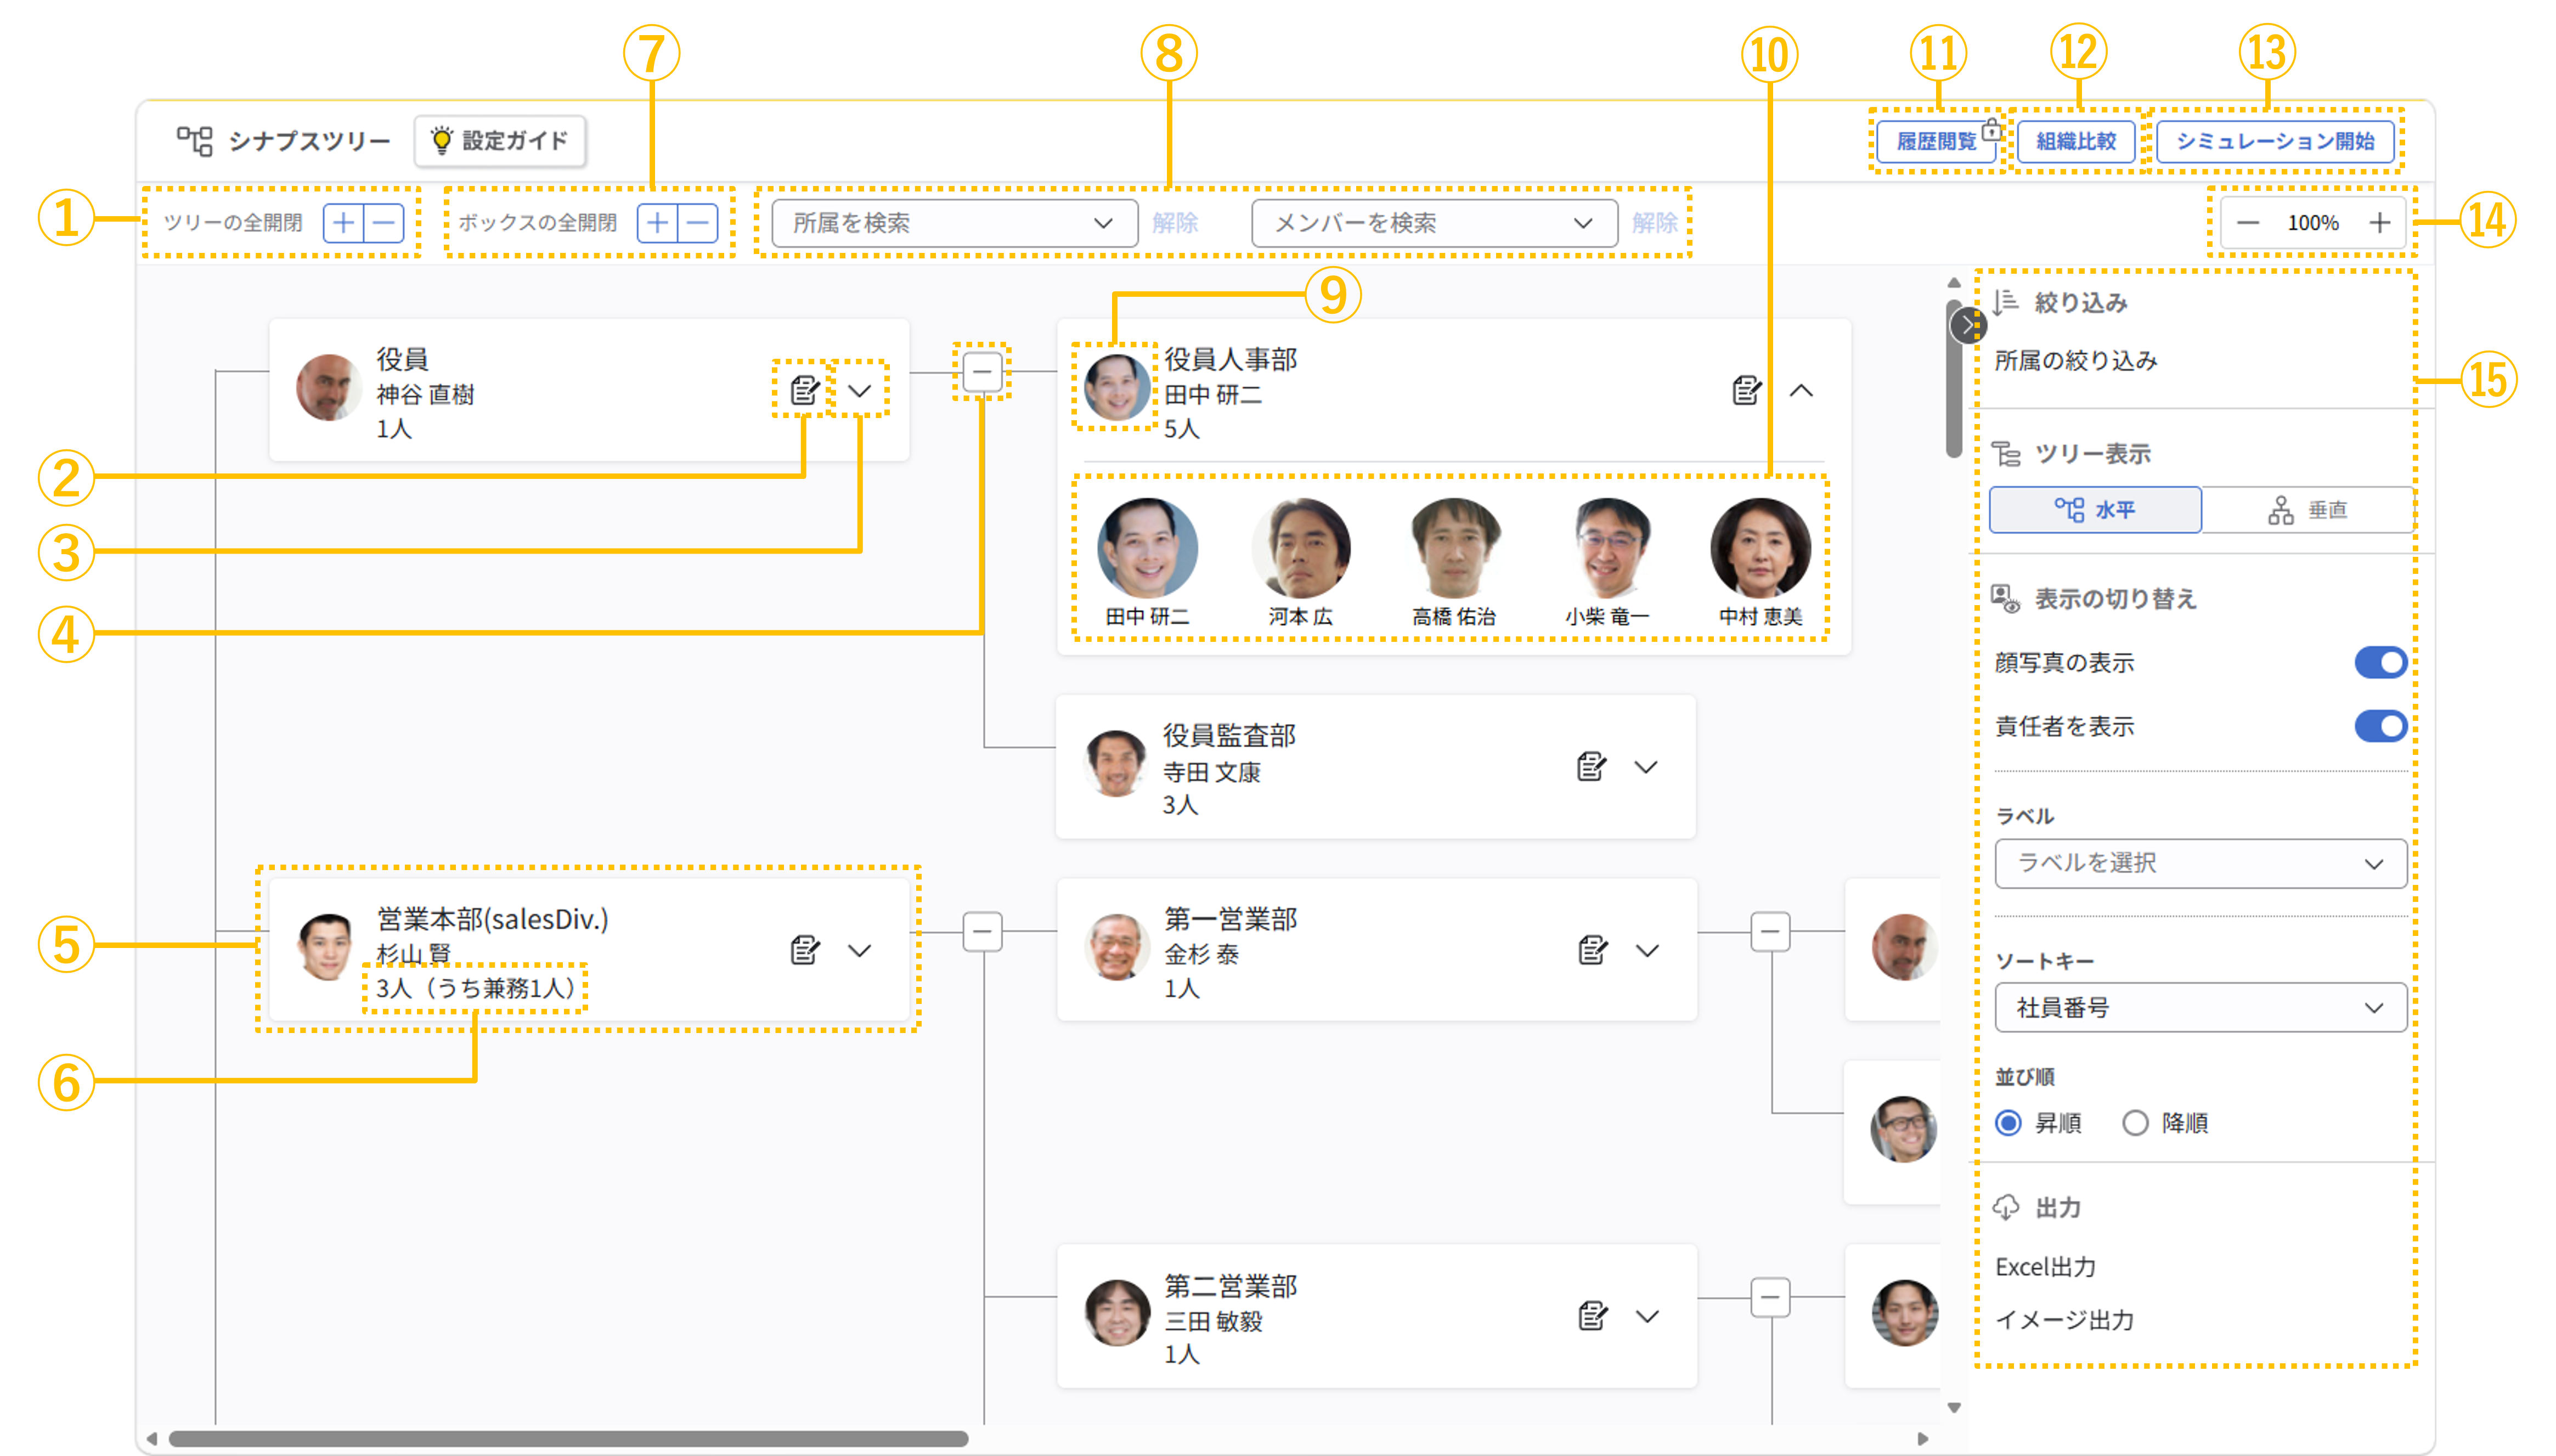Click the horizontal scrollbar thumb
2556x1456 pixels.
click(568, 1439)
